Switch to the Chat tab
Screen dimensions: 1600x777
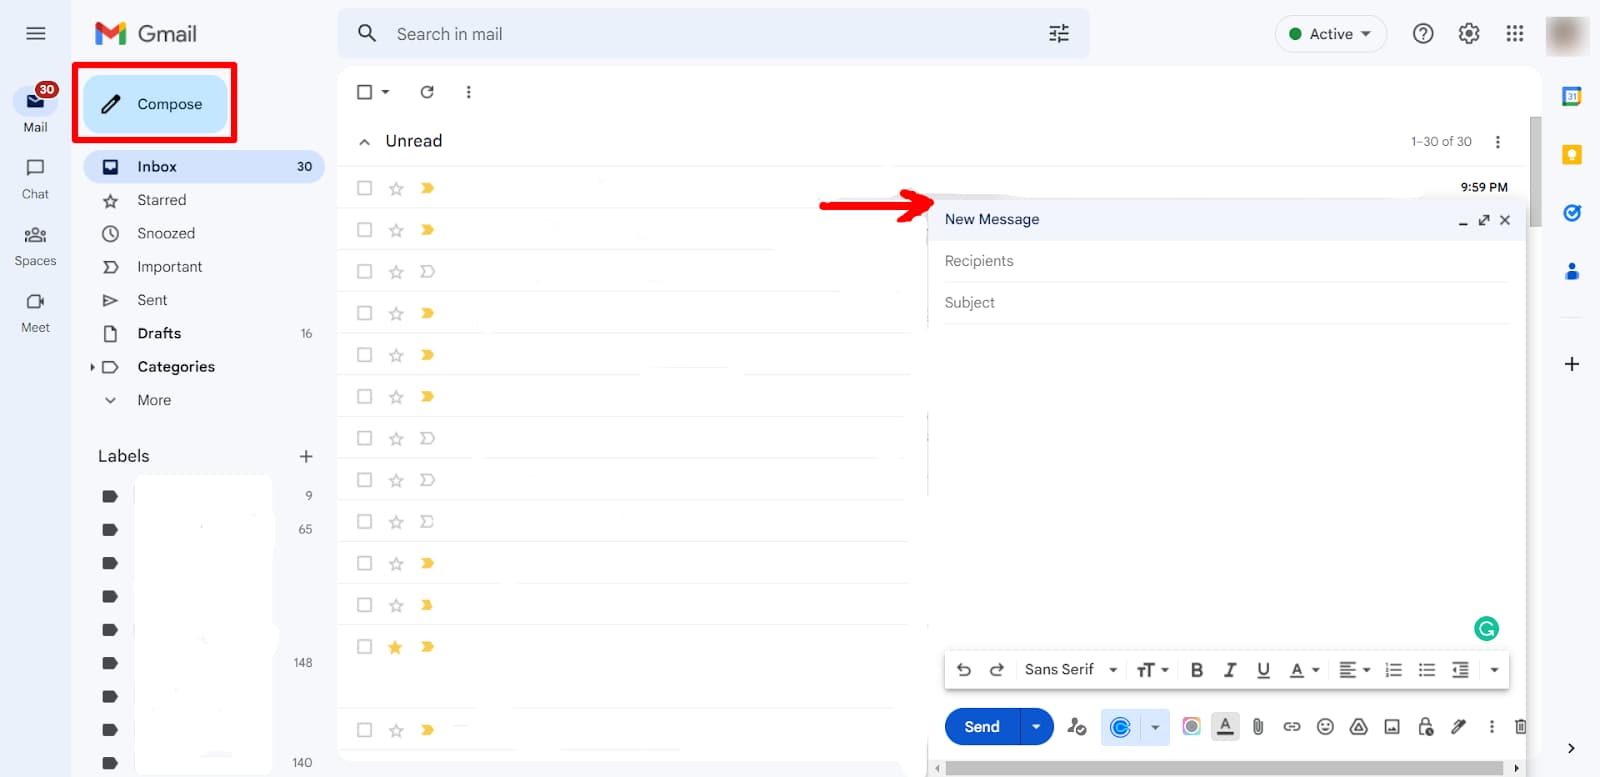tap(35, 178)
